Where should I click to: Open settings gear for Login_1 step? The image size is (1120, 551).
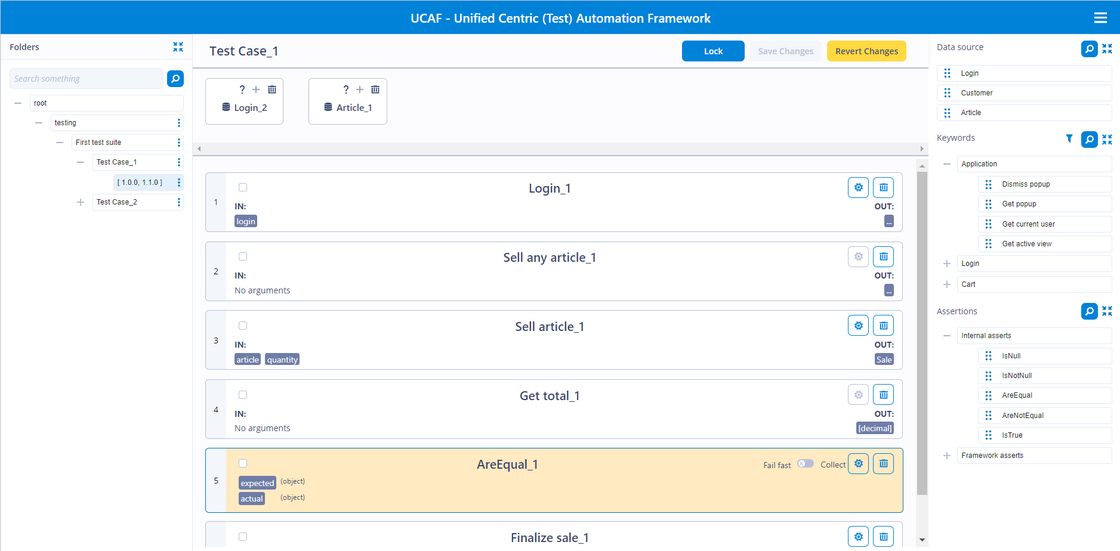pos(859,187)
